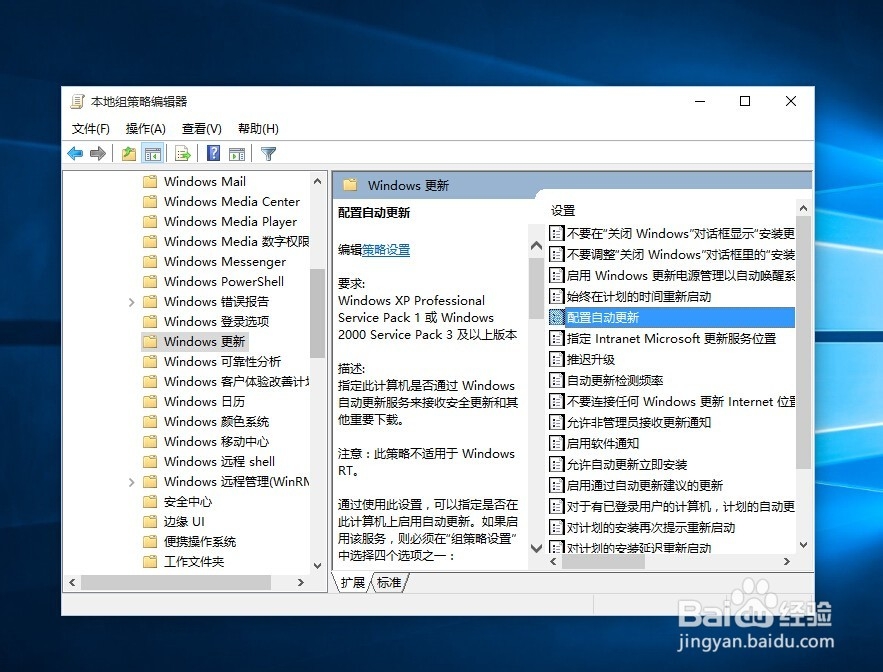Image resolution: width=883 pixels, height=672 pixels.
Task: Click the policy icon beside 允许自动更新立即安装
Action: [556, 465]
